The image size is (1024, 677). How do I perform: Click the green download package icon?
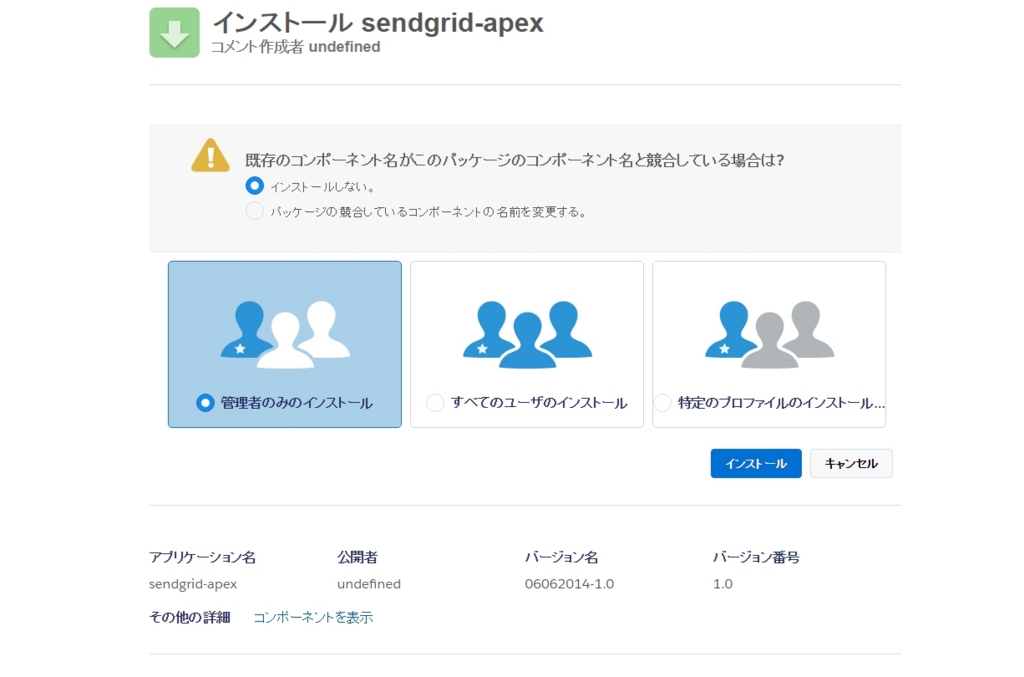(174, 33)
